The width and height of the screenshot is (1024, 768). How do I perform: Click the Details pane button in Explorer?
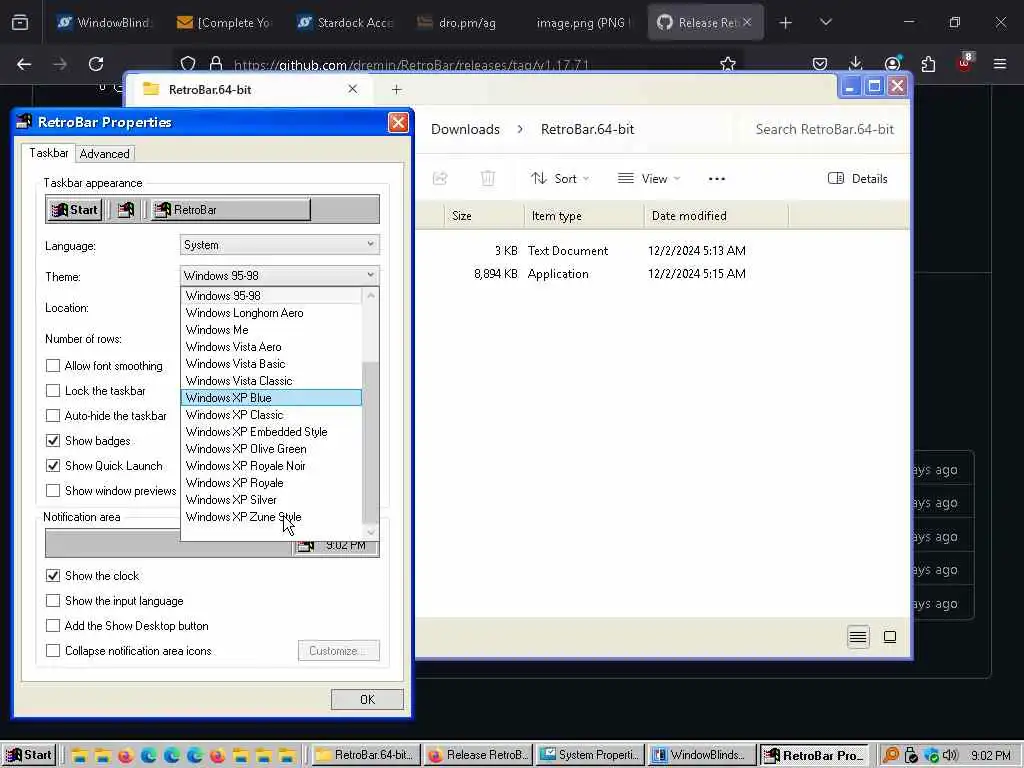click(857, 178)
